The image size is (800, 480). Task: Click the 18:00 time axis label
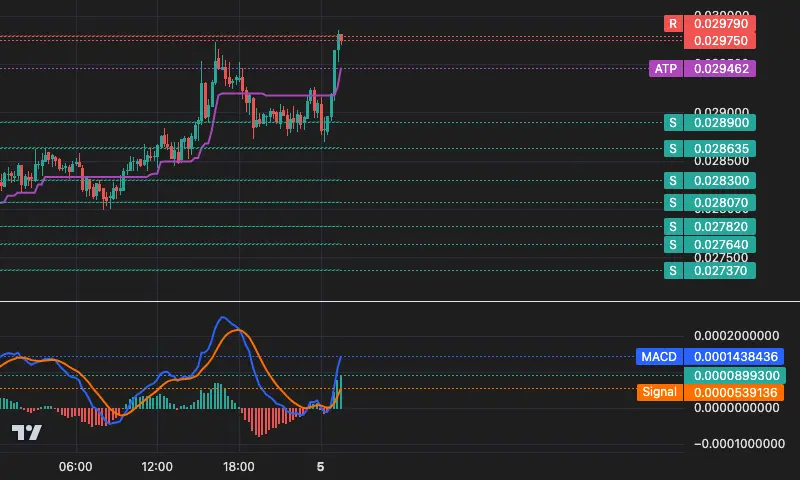pos(238,467)
